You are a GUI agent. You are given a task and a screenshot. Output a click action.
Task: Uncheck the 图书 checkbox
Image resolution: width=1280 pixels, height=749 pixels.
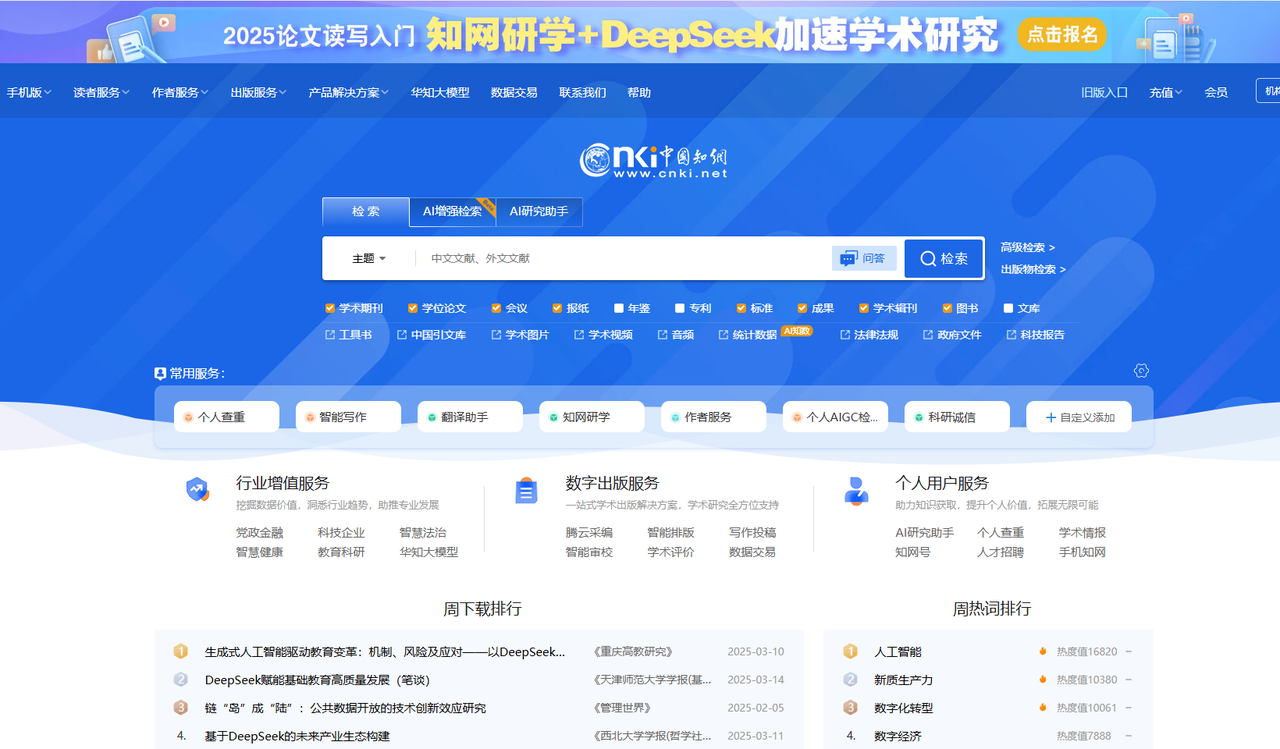pyautogui.click(x=947, y=308)
